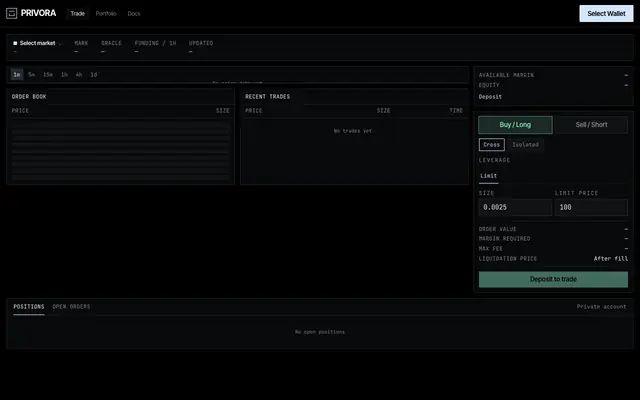Click the Deposit link in margin panel
The width and height of the screenshot is (640, 400).
click(x=490, y=97)
